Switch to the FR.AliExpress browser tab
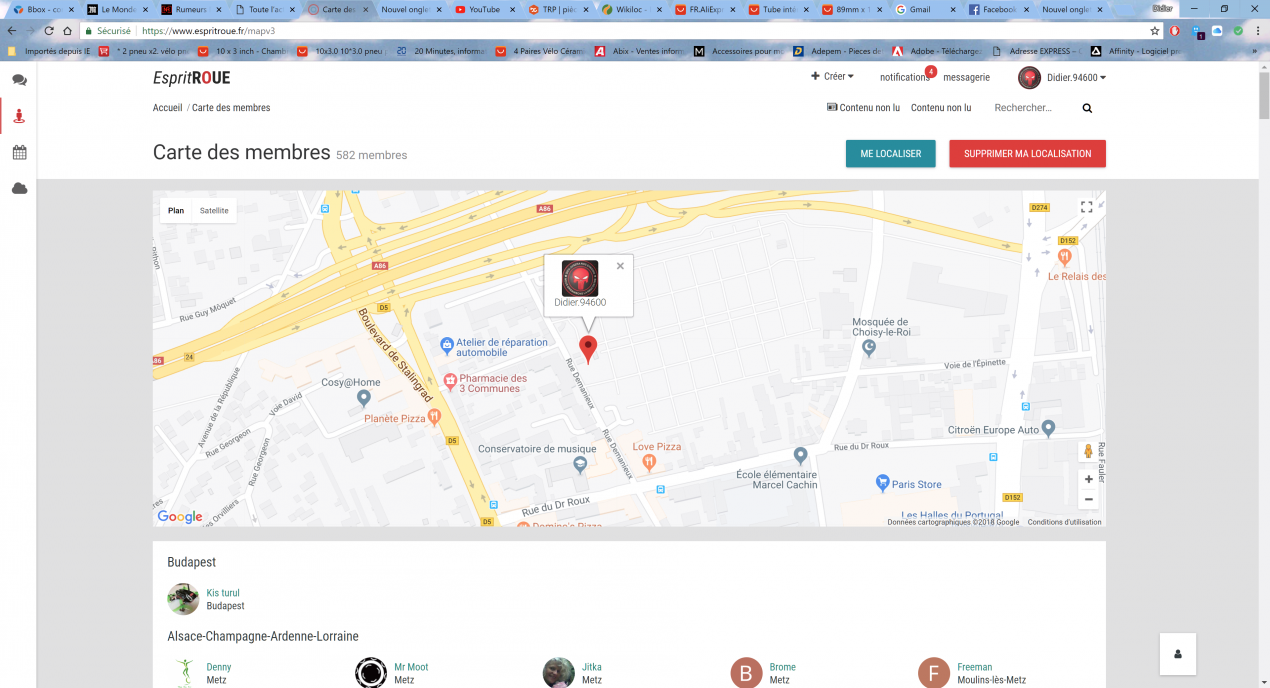Viewport: 1270px width, 688px height. coord(706,9)
